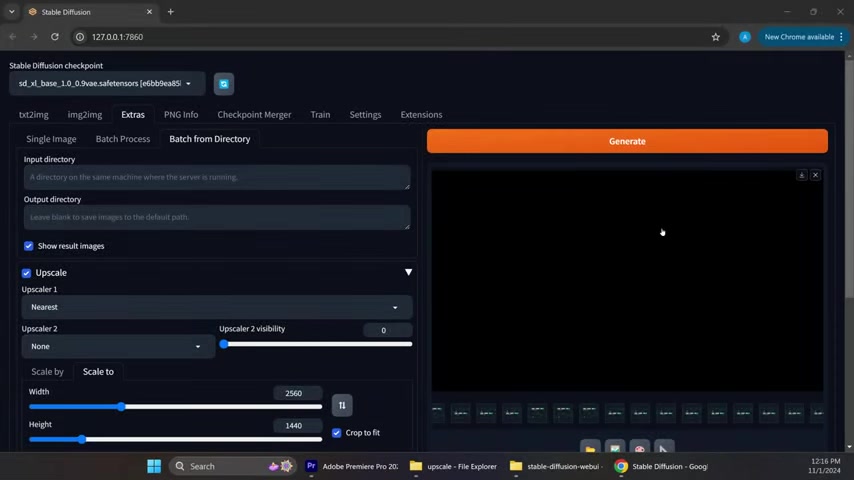Open Adobe Premiere Pro from taskbar
854x480 pixels.
[x=353, y=466]
